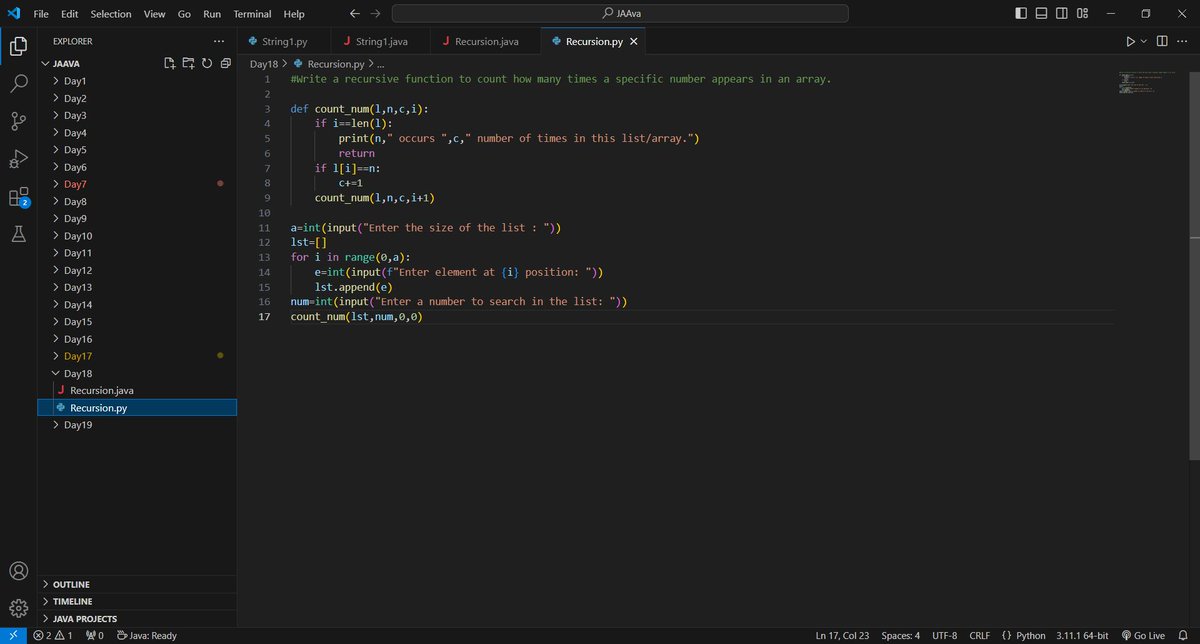
Task: Expand the Day7 folder
Action: [x=137, y=184]
